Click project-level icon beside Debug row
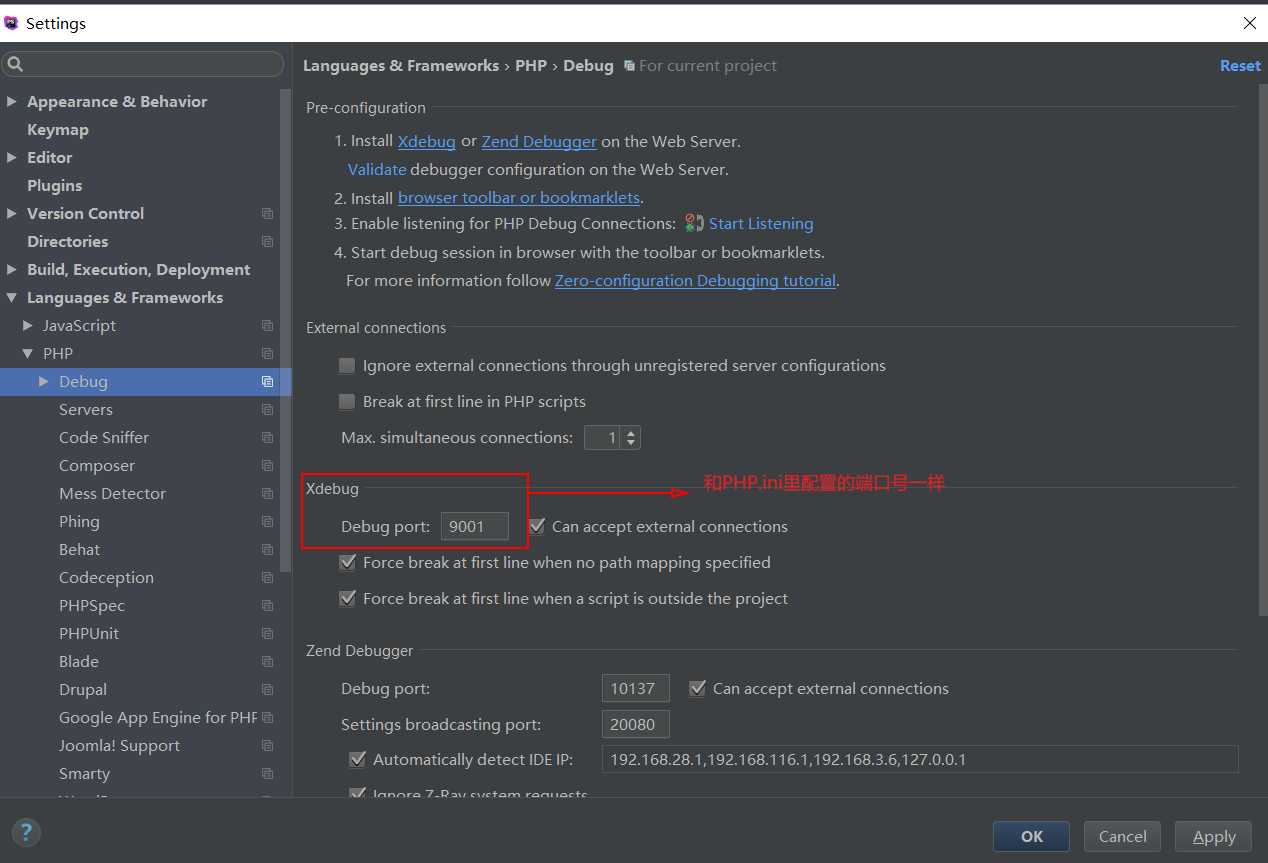Viewport: 1268px width, 863px height. point(267,381)
